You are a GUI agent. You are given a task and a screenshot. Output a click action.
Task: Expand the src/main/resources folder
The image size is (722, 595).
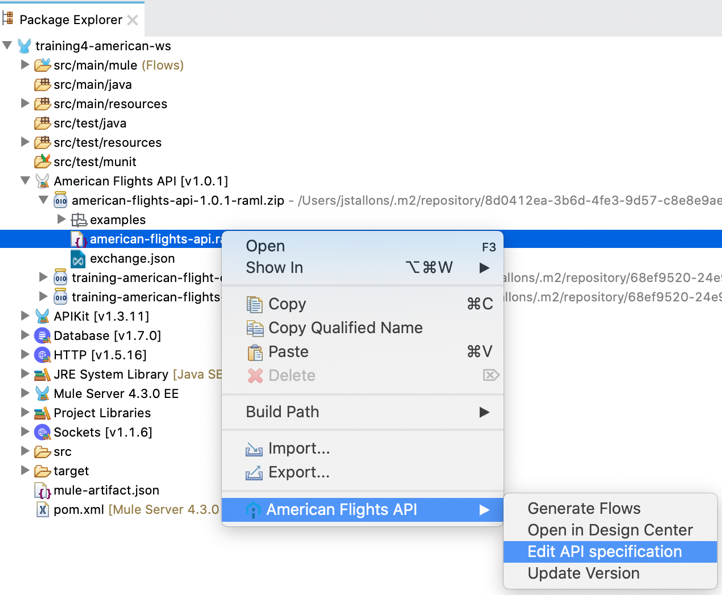tap(25, 104)
